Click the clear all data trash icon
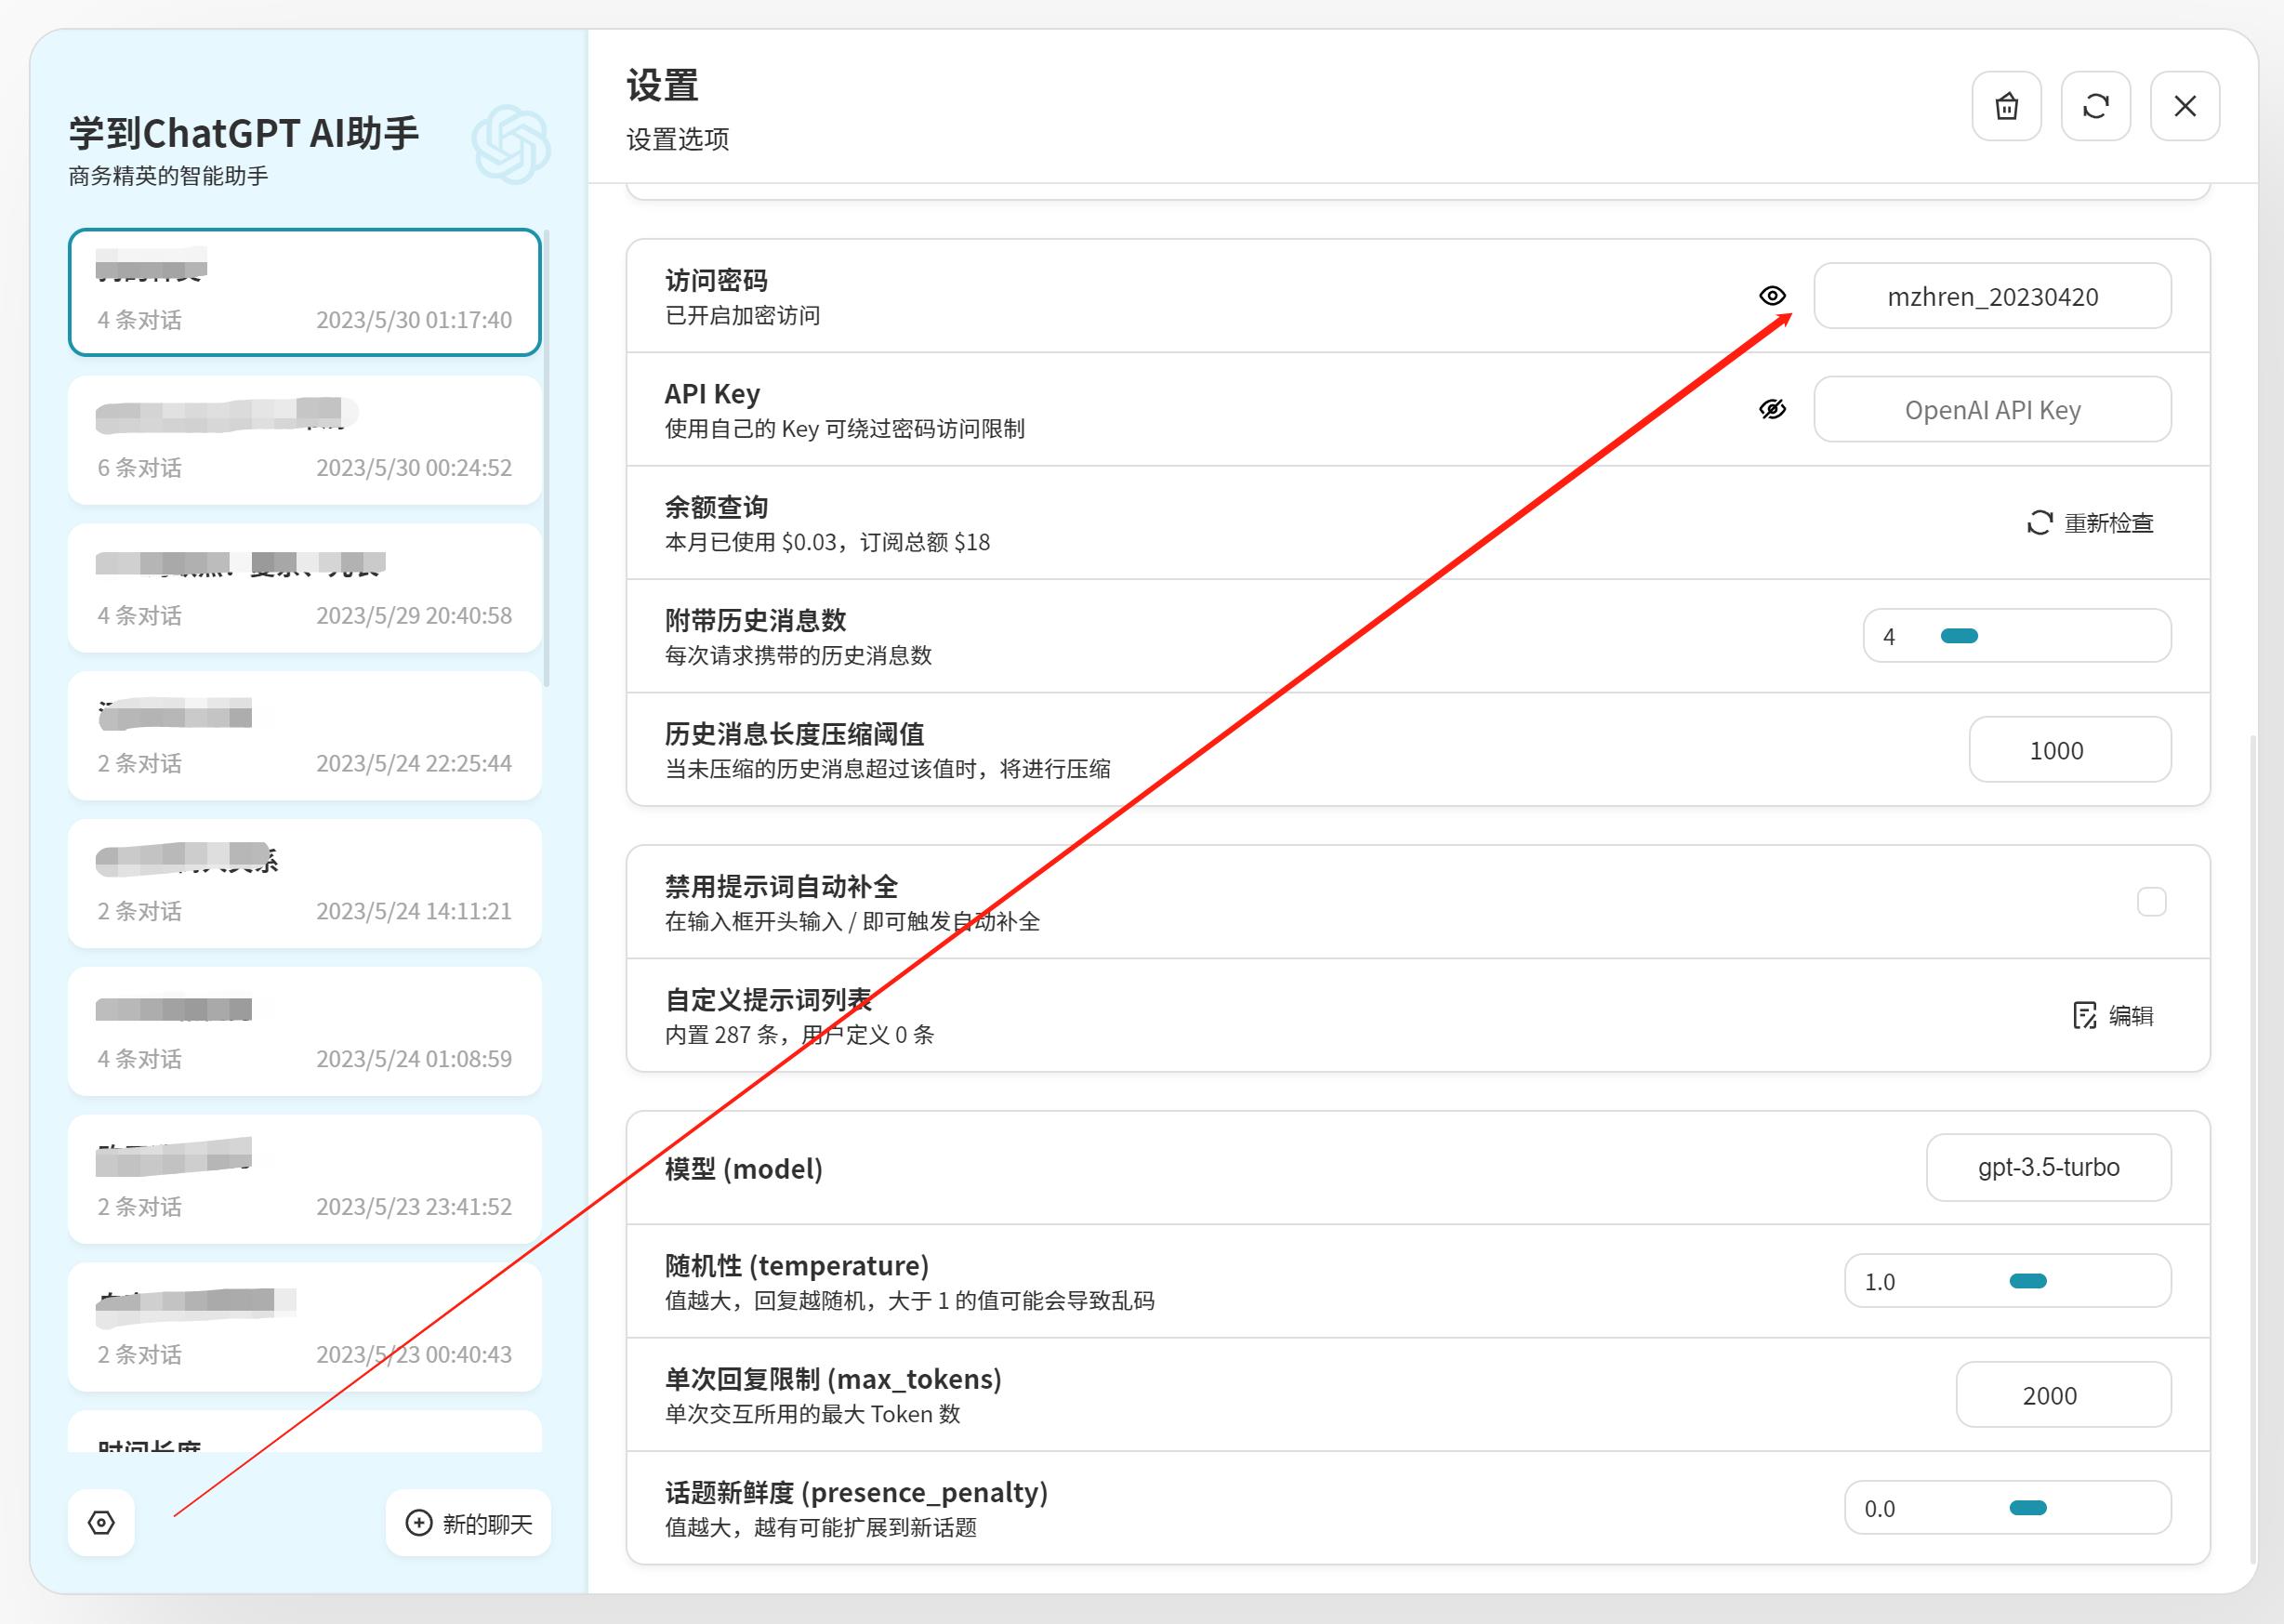Screen dimensions: 2284x1624 pyautogui.click(x=2006, y=106)
